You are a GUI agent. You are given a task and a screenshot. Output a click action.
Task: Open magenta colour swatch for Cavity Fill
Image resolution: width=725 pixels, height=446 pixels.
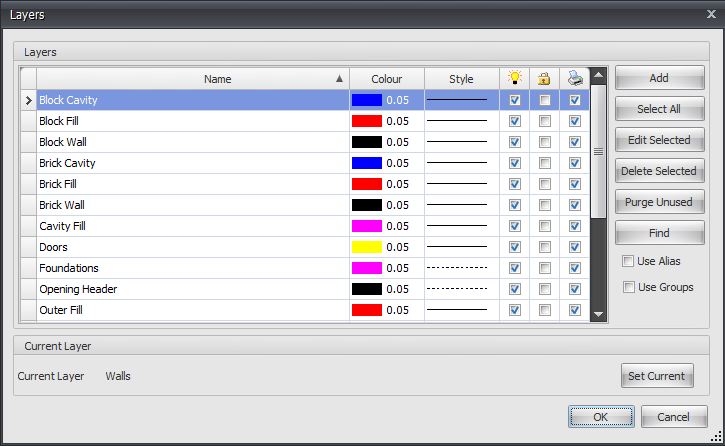pos(367,226)
